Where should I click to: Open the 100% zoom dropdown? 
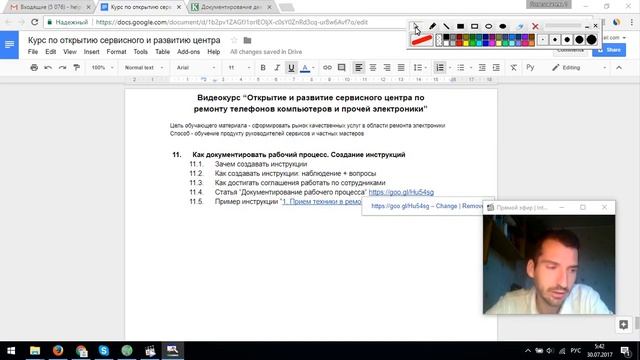102,67
